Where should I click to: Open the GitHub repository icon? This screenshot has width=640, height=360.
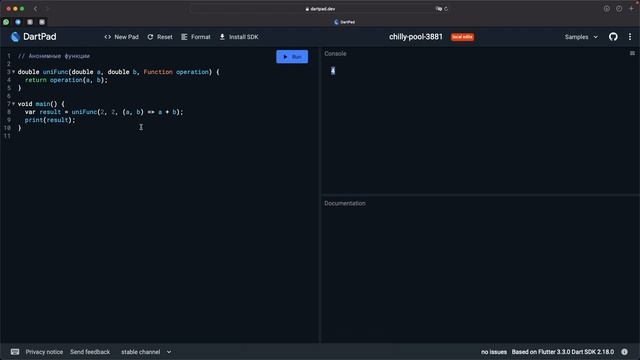click(x=613, y=37)
